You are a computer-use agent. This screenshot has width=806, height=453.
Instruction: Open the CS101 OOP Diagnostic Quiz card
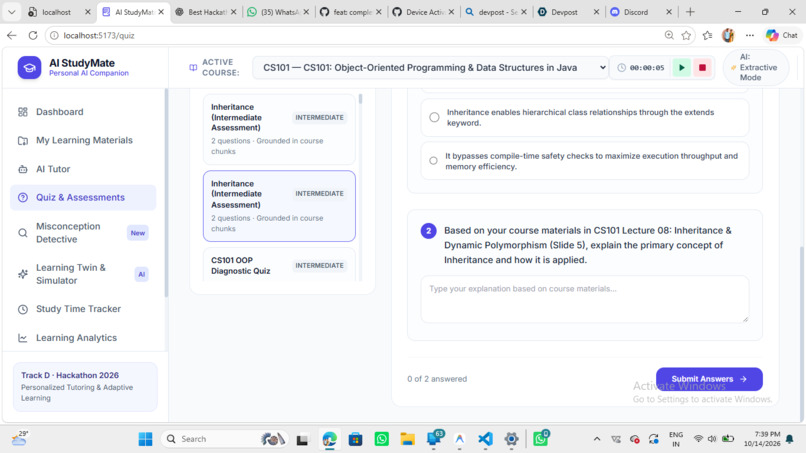click(279, 265)
